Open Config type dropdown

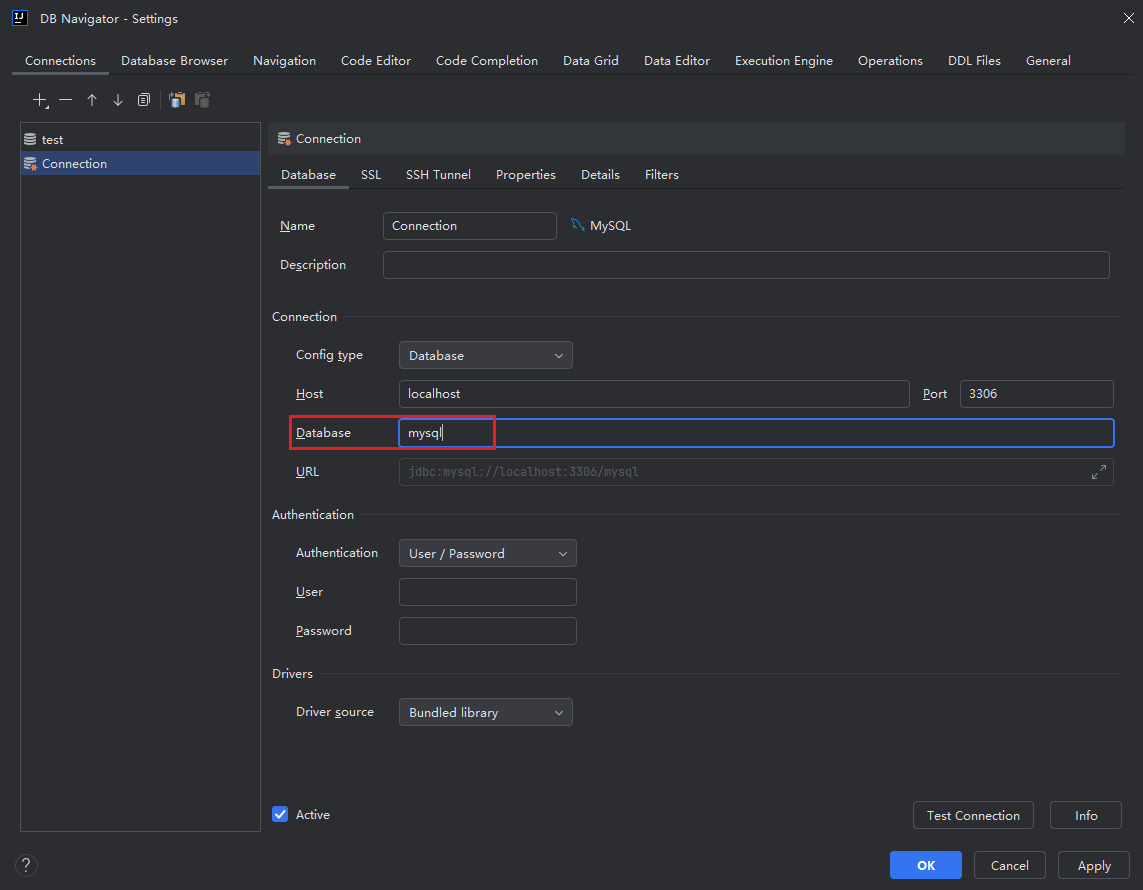point(485,355)
